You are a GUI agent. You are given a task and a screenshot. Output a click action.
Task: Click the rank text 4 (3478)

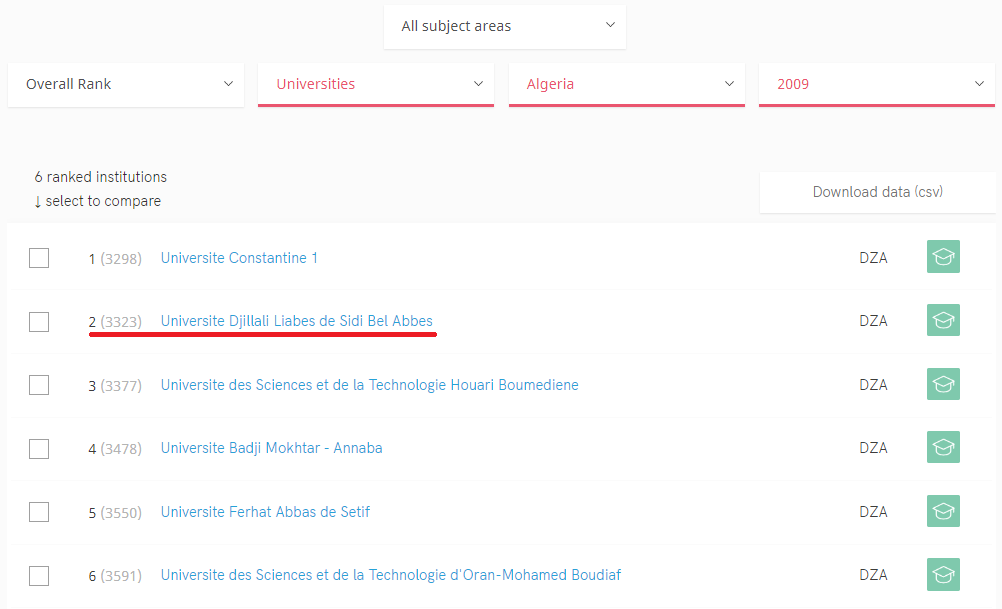coord(115,449)
